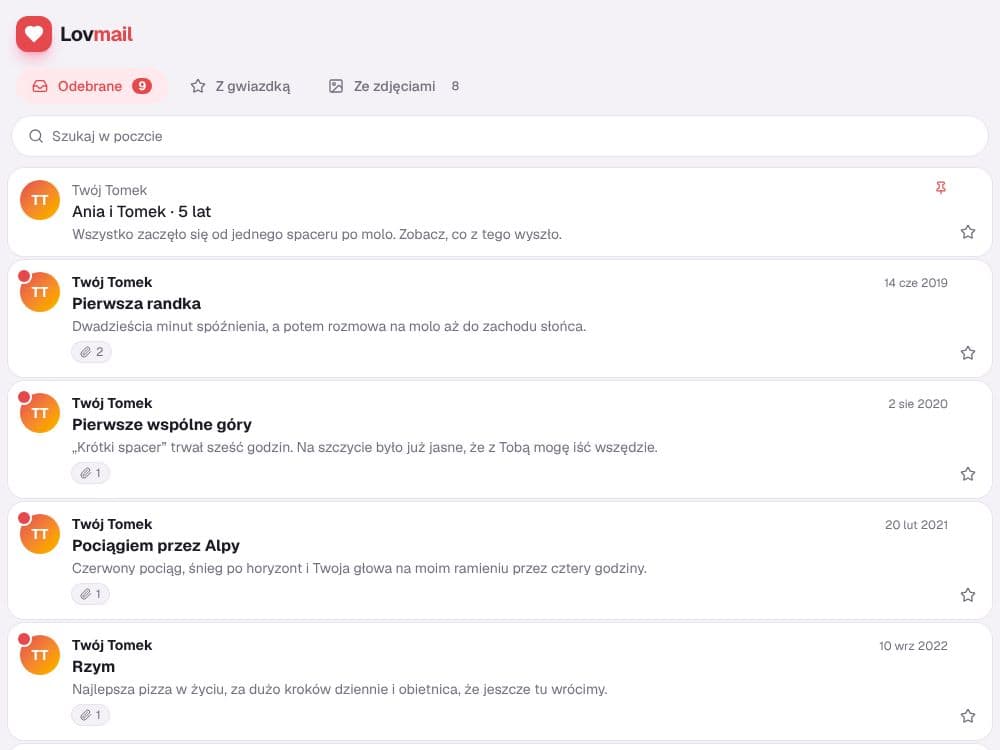
Task: Open the Odebrane inbox tab
Action: 92,86
